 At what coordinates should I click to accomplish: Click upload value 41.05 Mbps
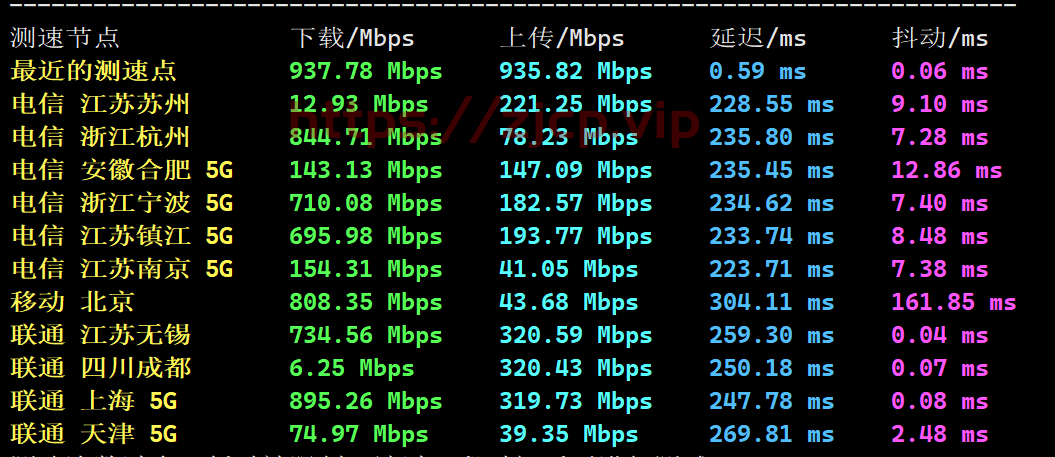click(569, 269)
